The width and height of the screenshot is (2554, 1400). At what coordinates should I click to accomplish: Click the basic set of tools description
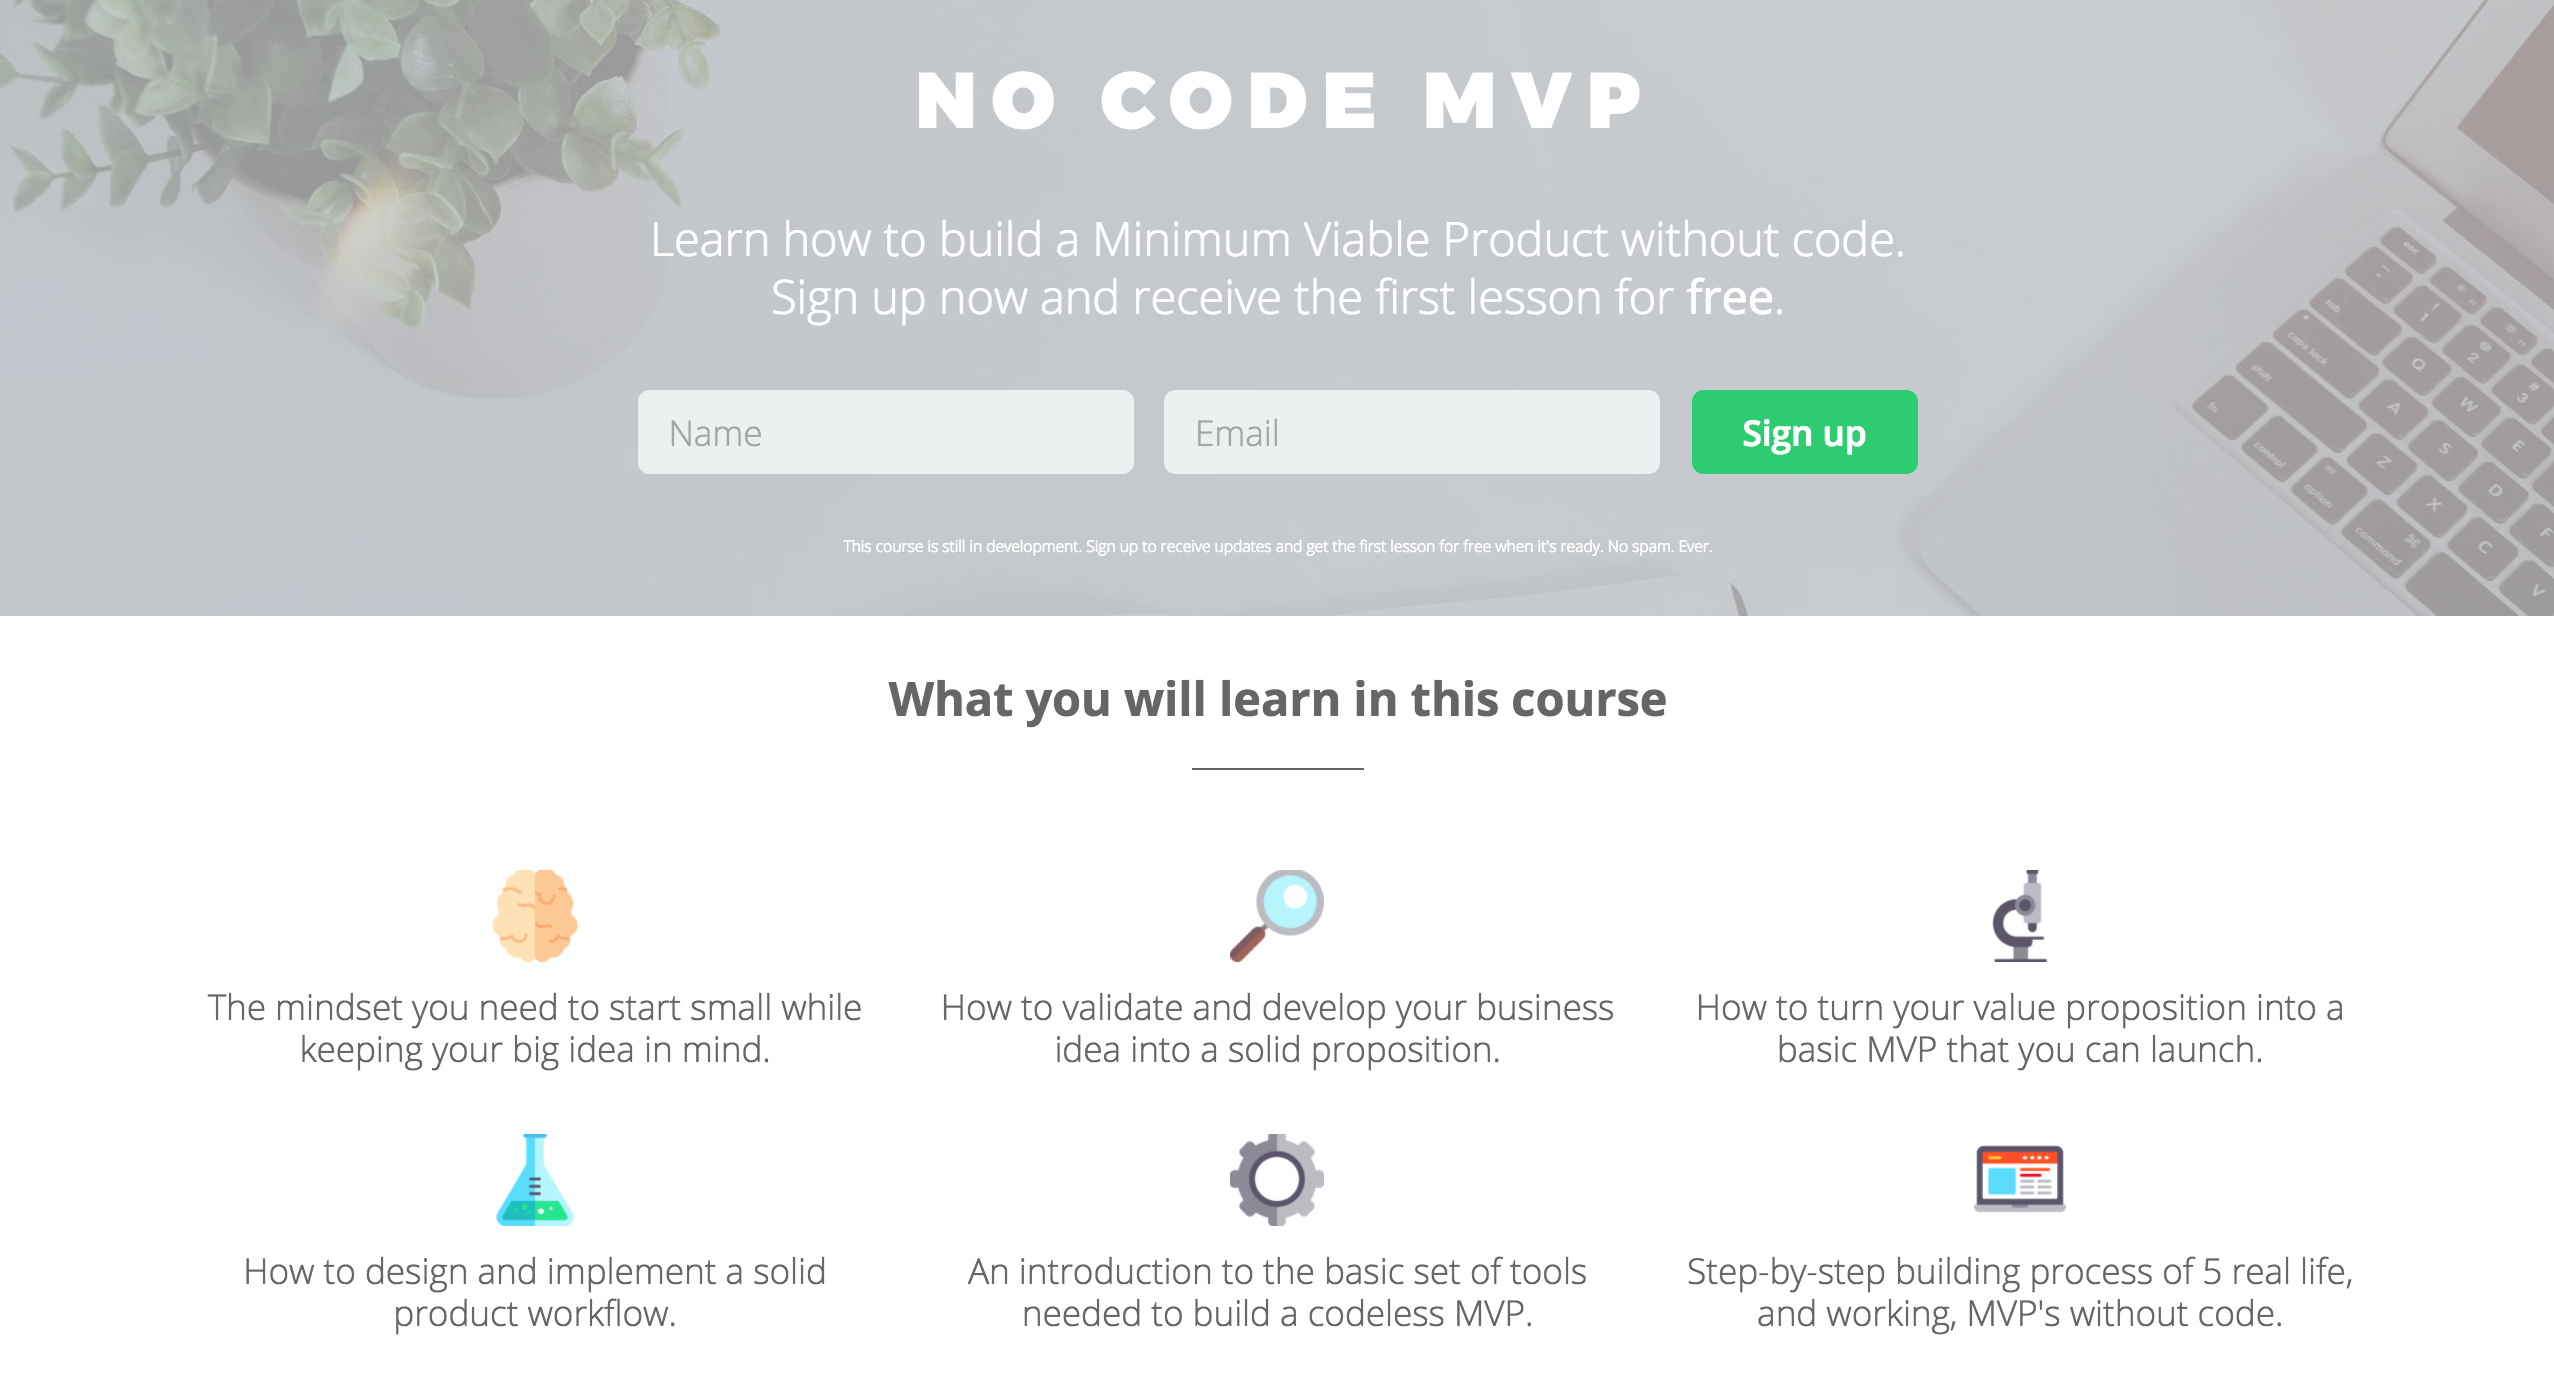point(1277,1293)
